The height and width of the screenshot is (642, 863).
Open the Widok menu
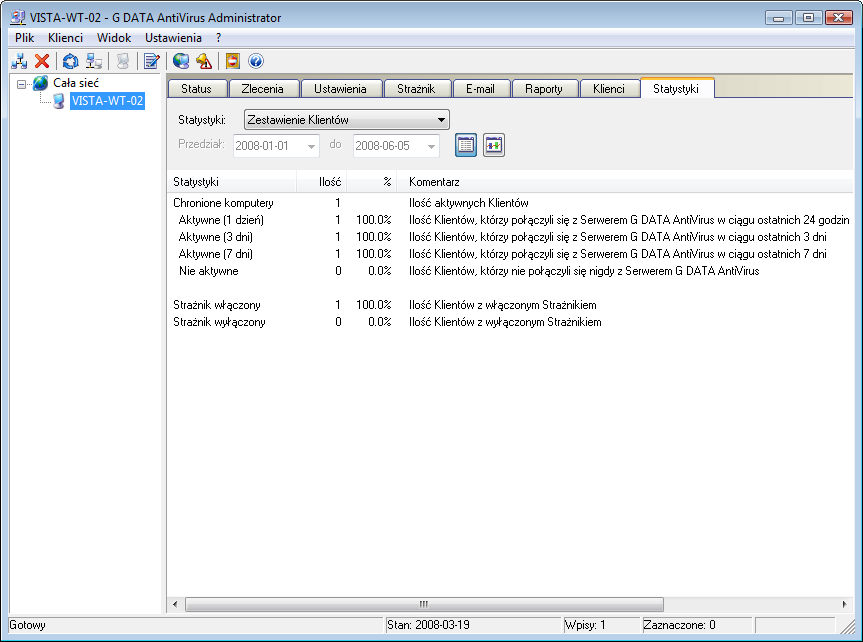point(114,37)
